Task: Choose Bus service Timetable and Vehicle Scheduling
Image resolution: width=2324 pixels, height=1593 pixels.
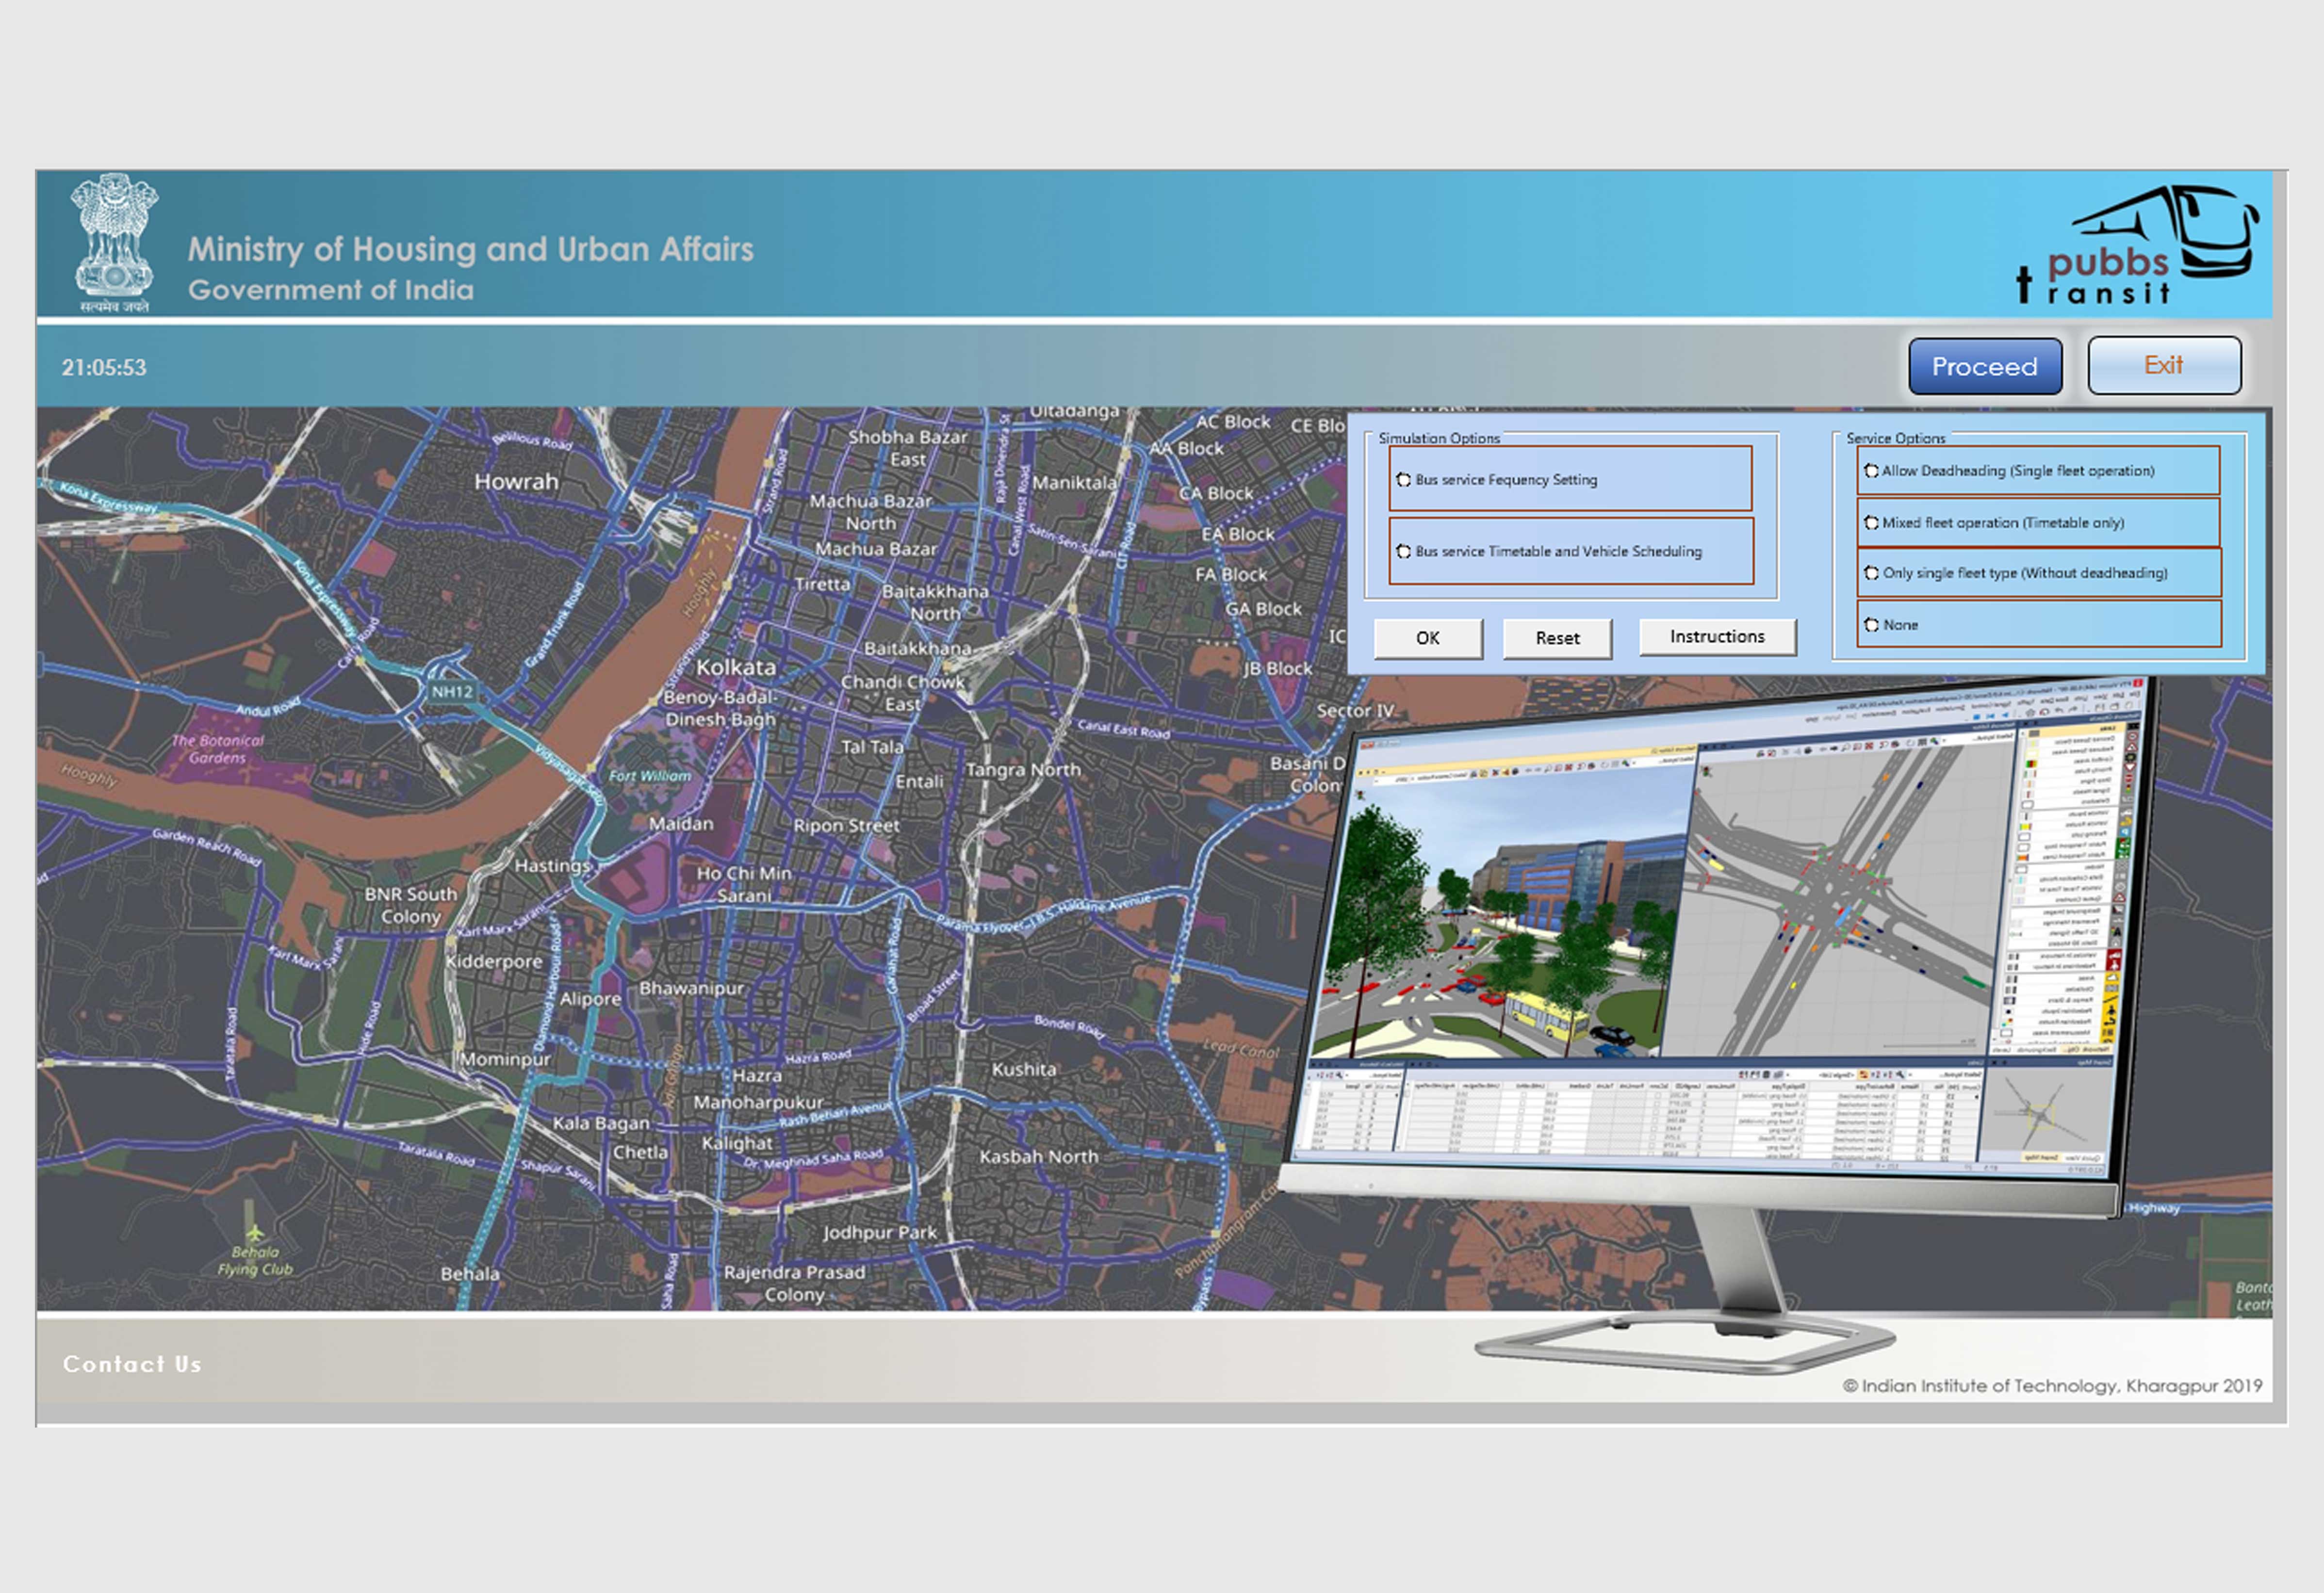Action: [1404, 551]
